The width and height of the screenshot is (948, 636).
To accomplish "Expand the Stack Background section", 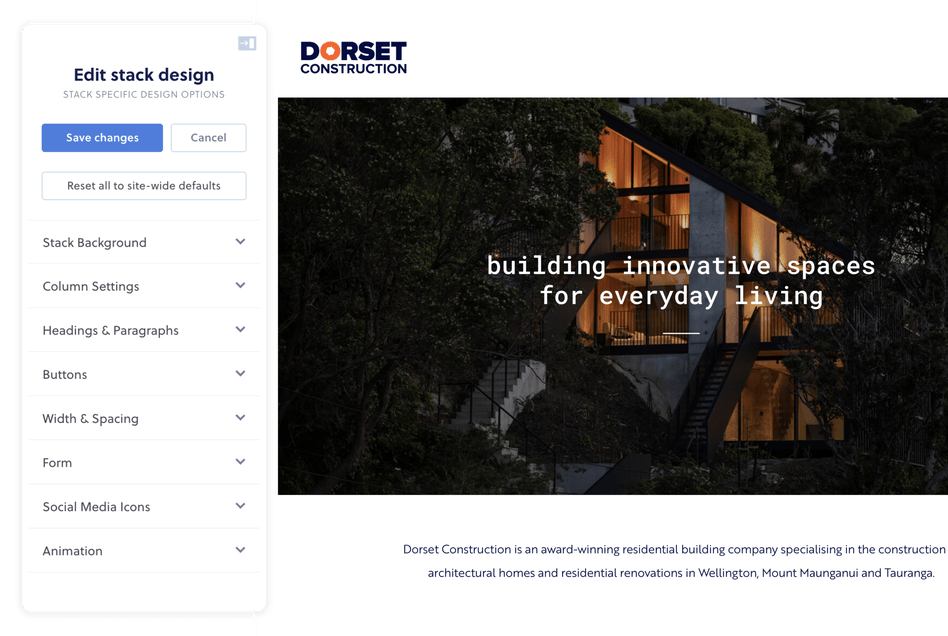I will 144,242.
